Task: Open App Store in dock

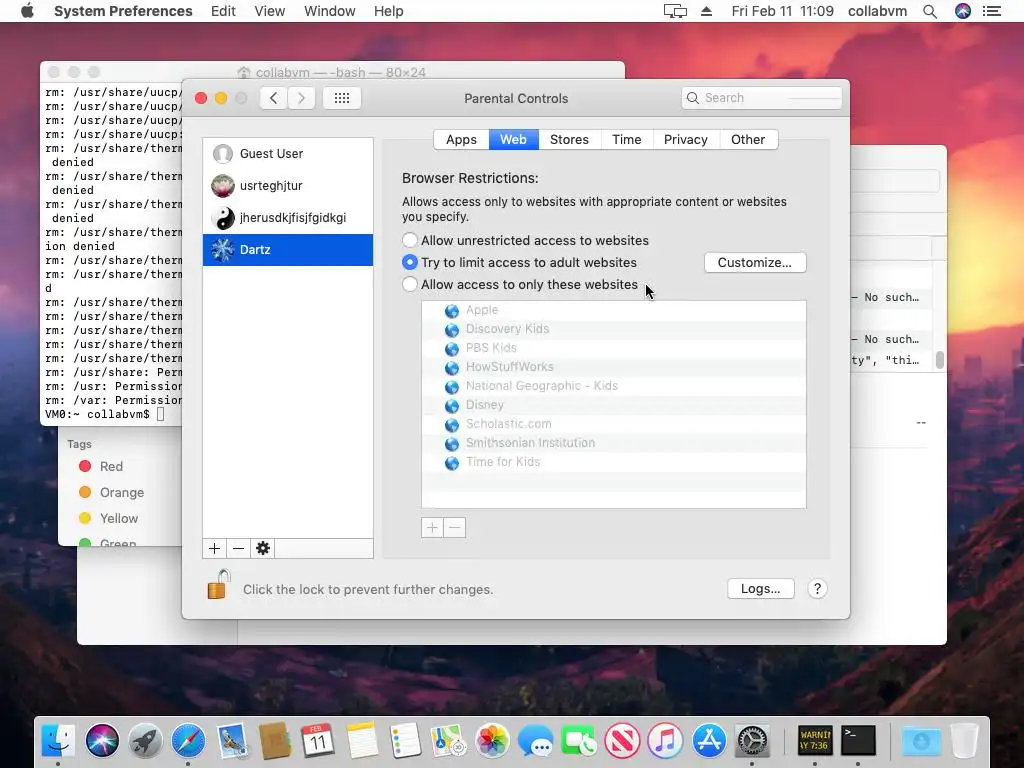Action: (x=709, y=741)
